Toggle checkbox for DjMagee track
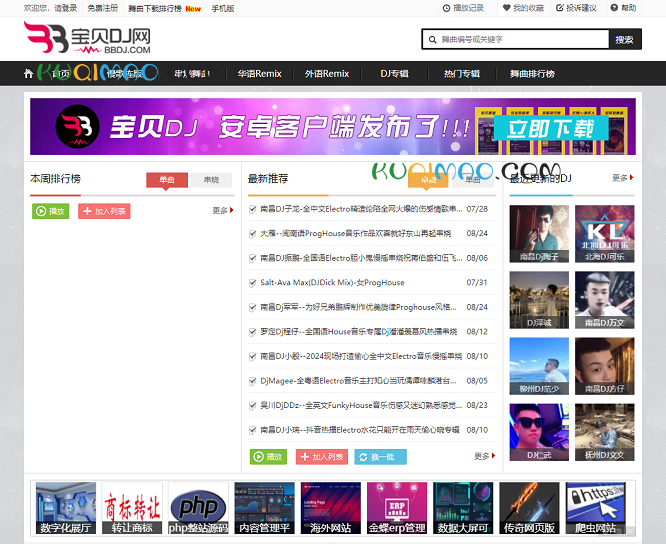 click(253, 381)
